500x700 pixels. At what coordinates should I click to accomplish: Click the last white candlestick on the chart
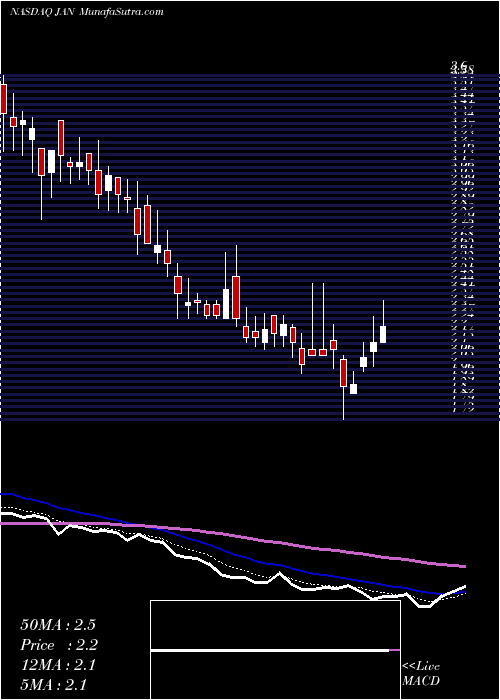coord(383,334)
